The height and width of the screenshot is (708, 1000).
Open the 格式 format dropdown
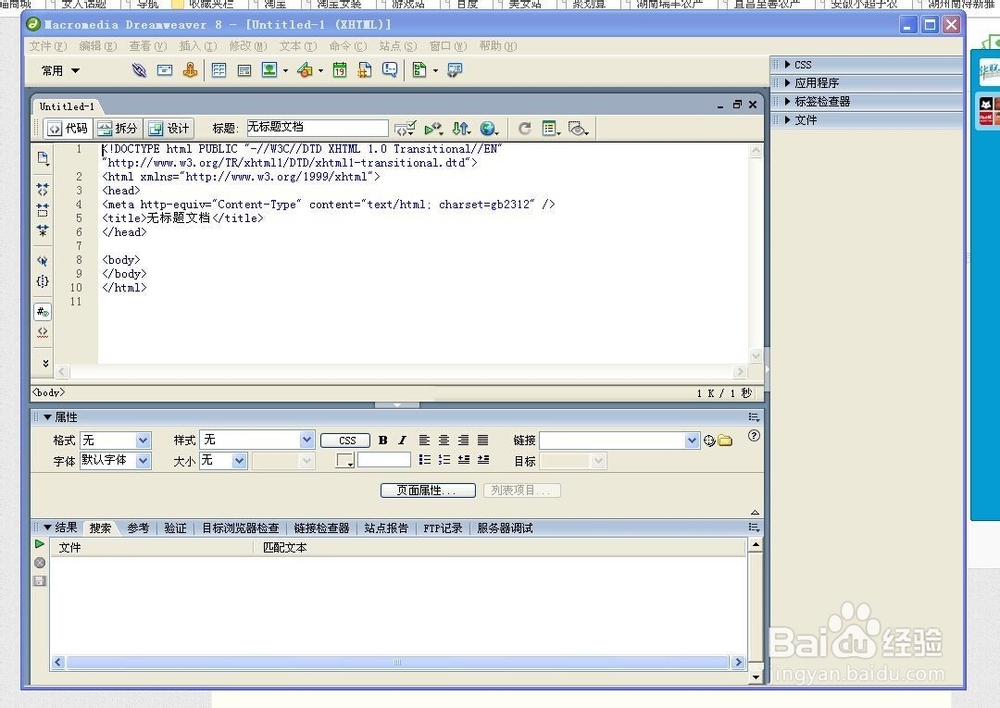click(143, 440)
